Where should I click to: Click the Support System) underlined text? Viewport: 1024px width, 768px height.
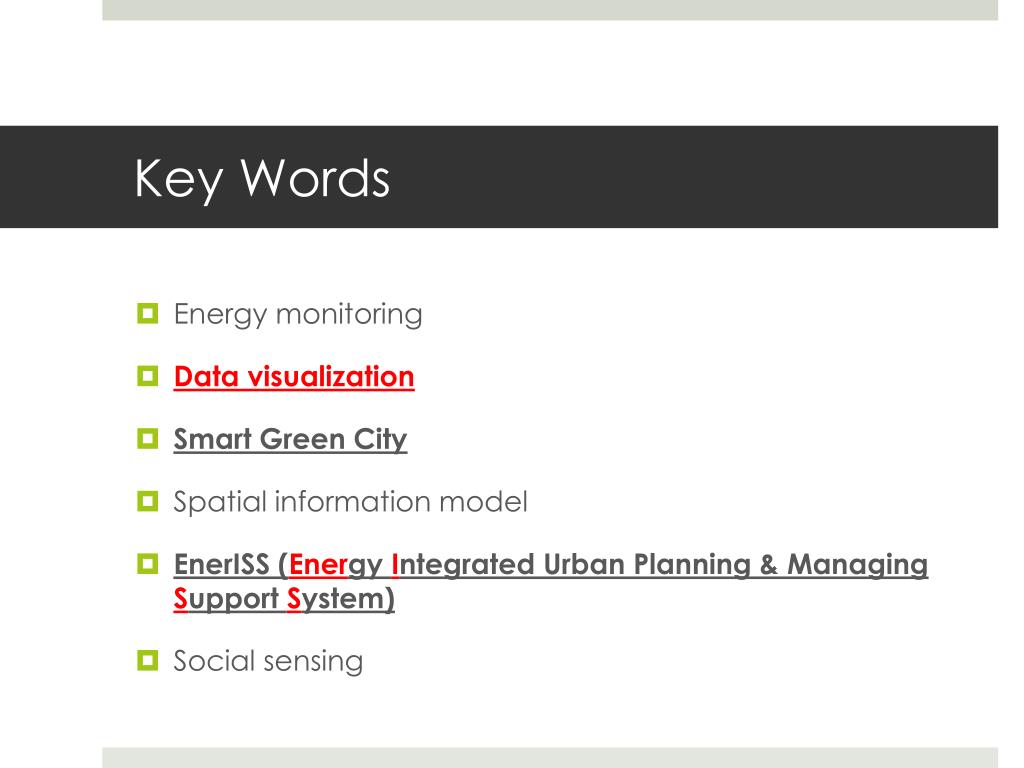pyautogui.click(x=284, y=599)
